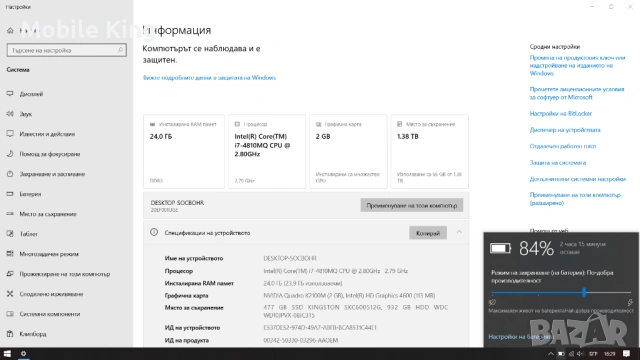
Task: Click the device ID value E537DE52
Action: (x=320, y=328)
